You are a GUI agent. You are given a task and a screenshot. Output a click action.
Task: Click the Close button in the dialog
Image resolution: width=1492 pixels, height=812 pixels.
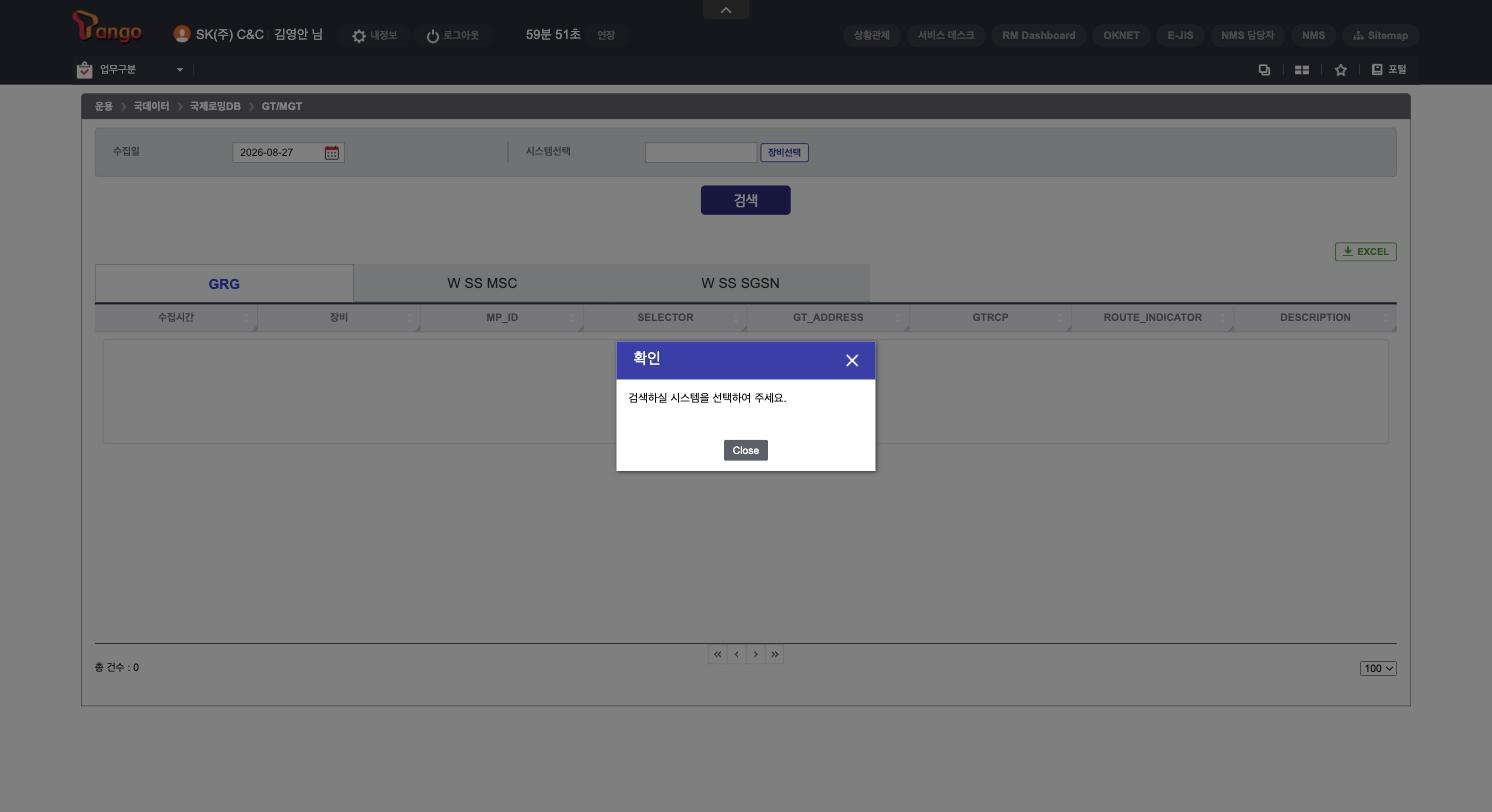[x=746, y=450]
